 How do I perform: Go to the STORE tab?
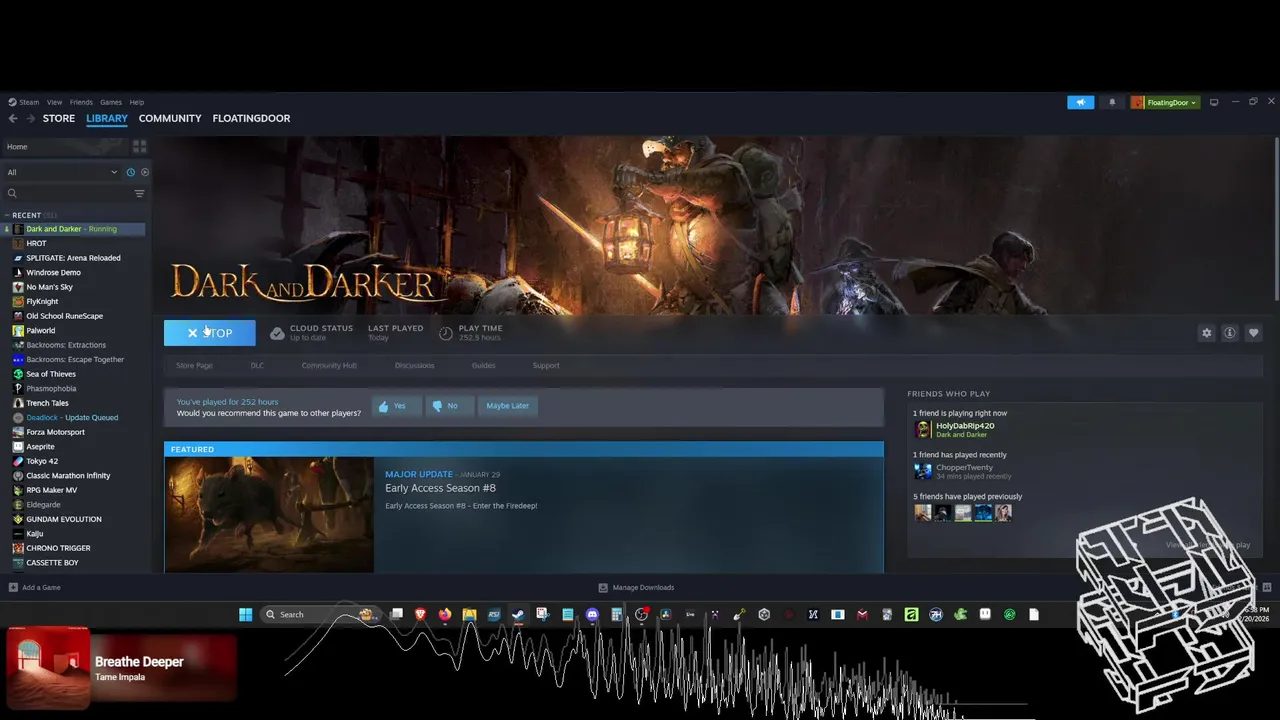click(59, 118)
